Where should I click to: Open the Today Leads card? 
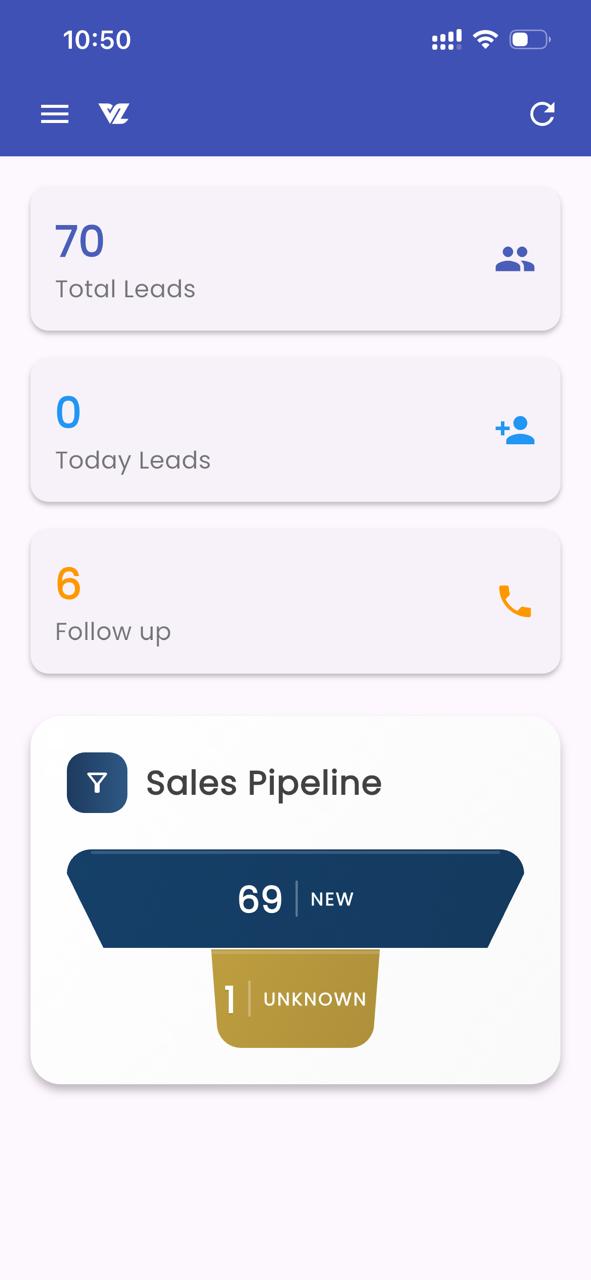tap(295, 429)
